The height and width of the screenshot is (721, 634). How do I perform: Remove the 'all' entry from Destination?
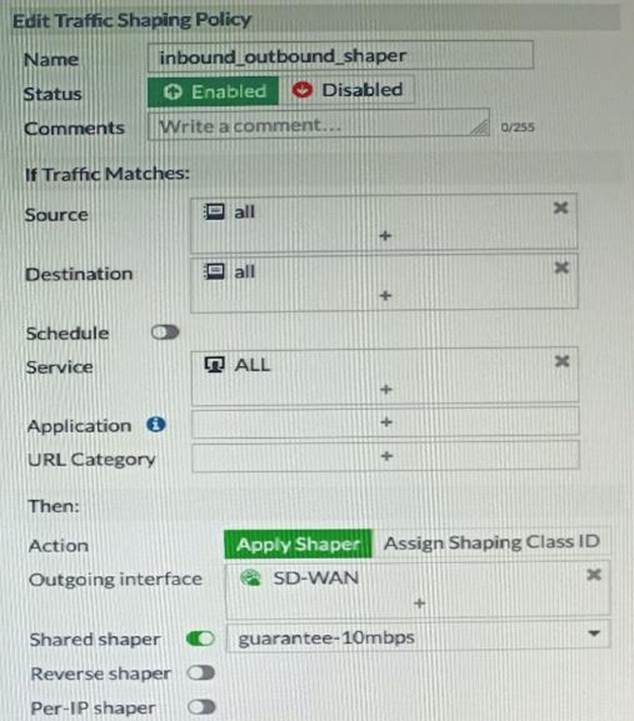pyautogui.click(x=561, y=268)
